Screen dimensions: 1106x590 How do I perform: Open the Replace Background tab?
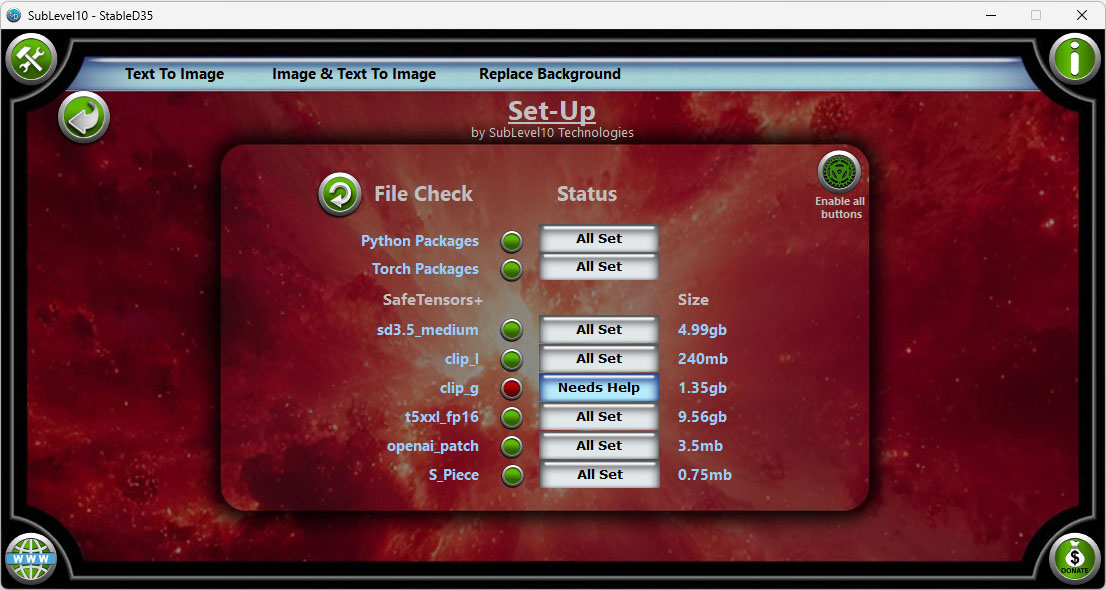549,73
